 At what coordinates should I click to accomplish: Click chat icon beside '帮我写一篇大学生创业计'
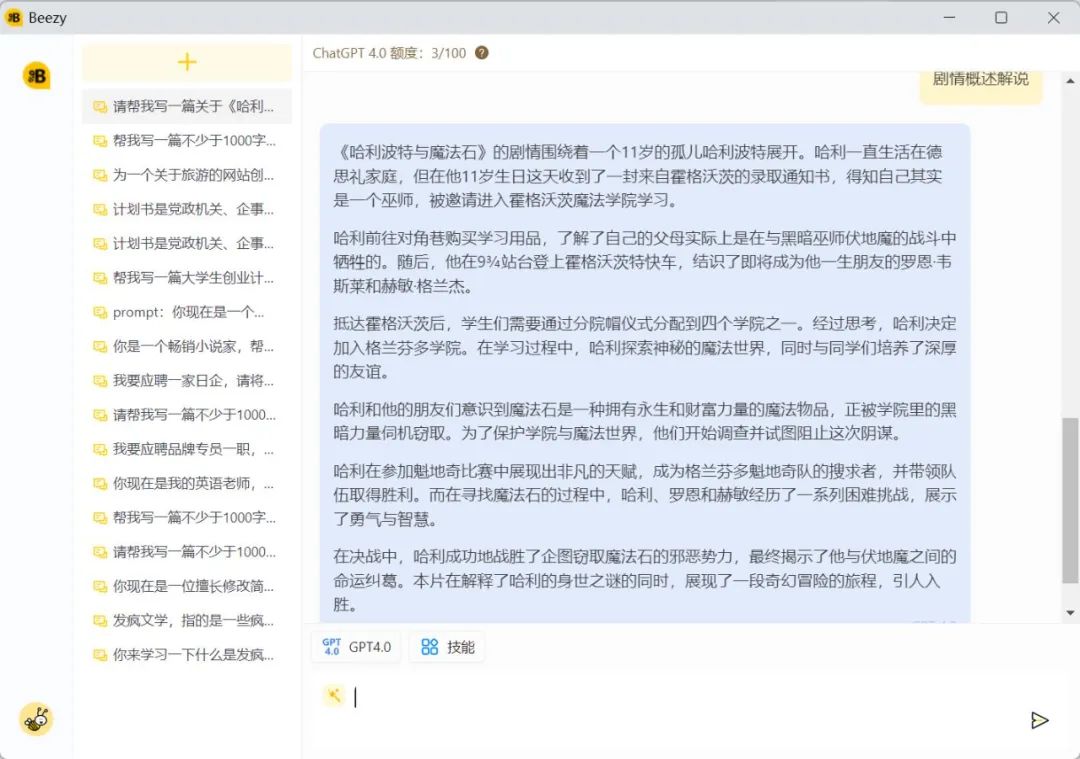[100, 278]
